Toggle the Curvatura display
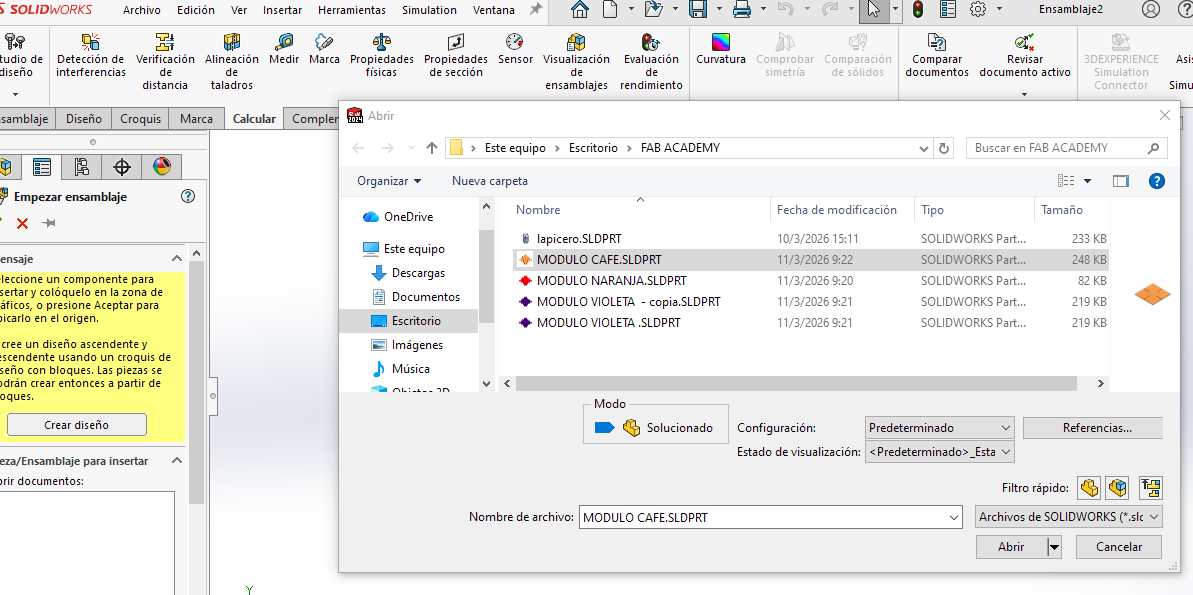The image size is (1193, 595). click(721, 49)
